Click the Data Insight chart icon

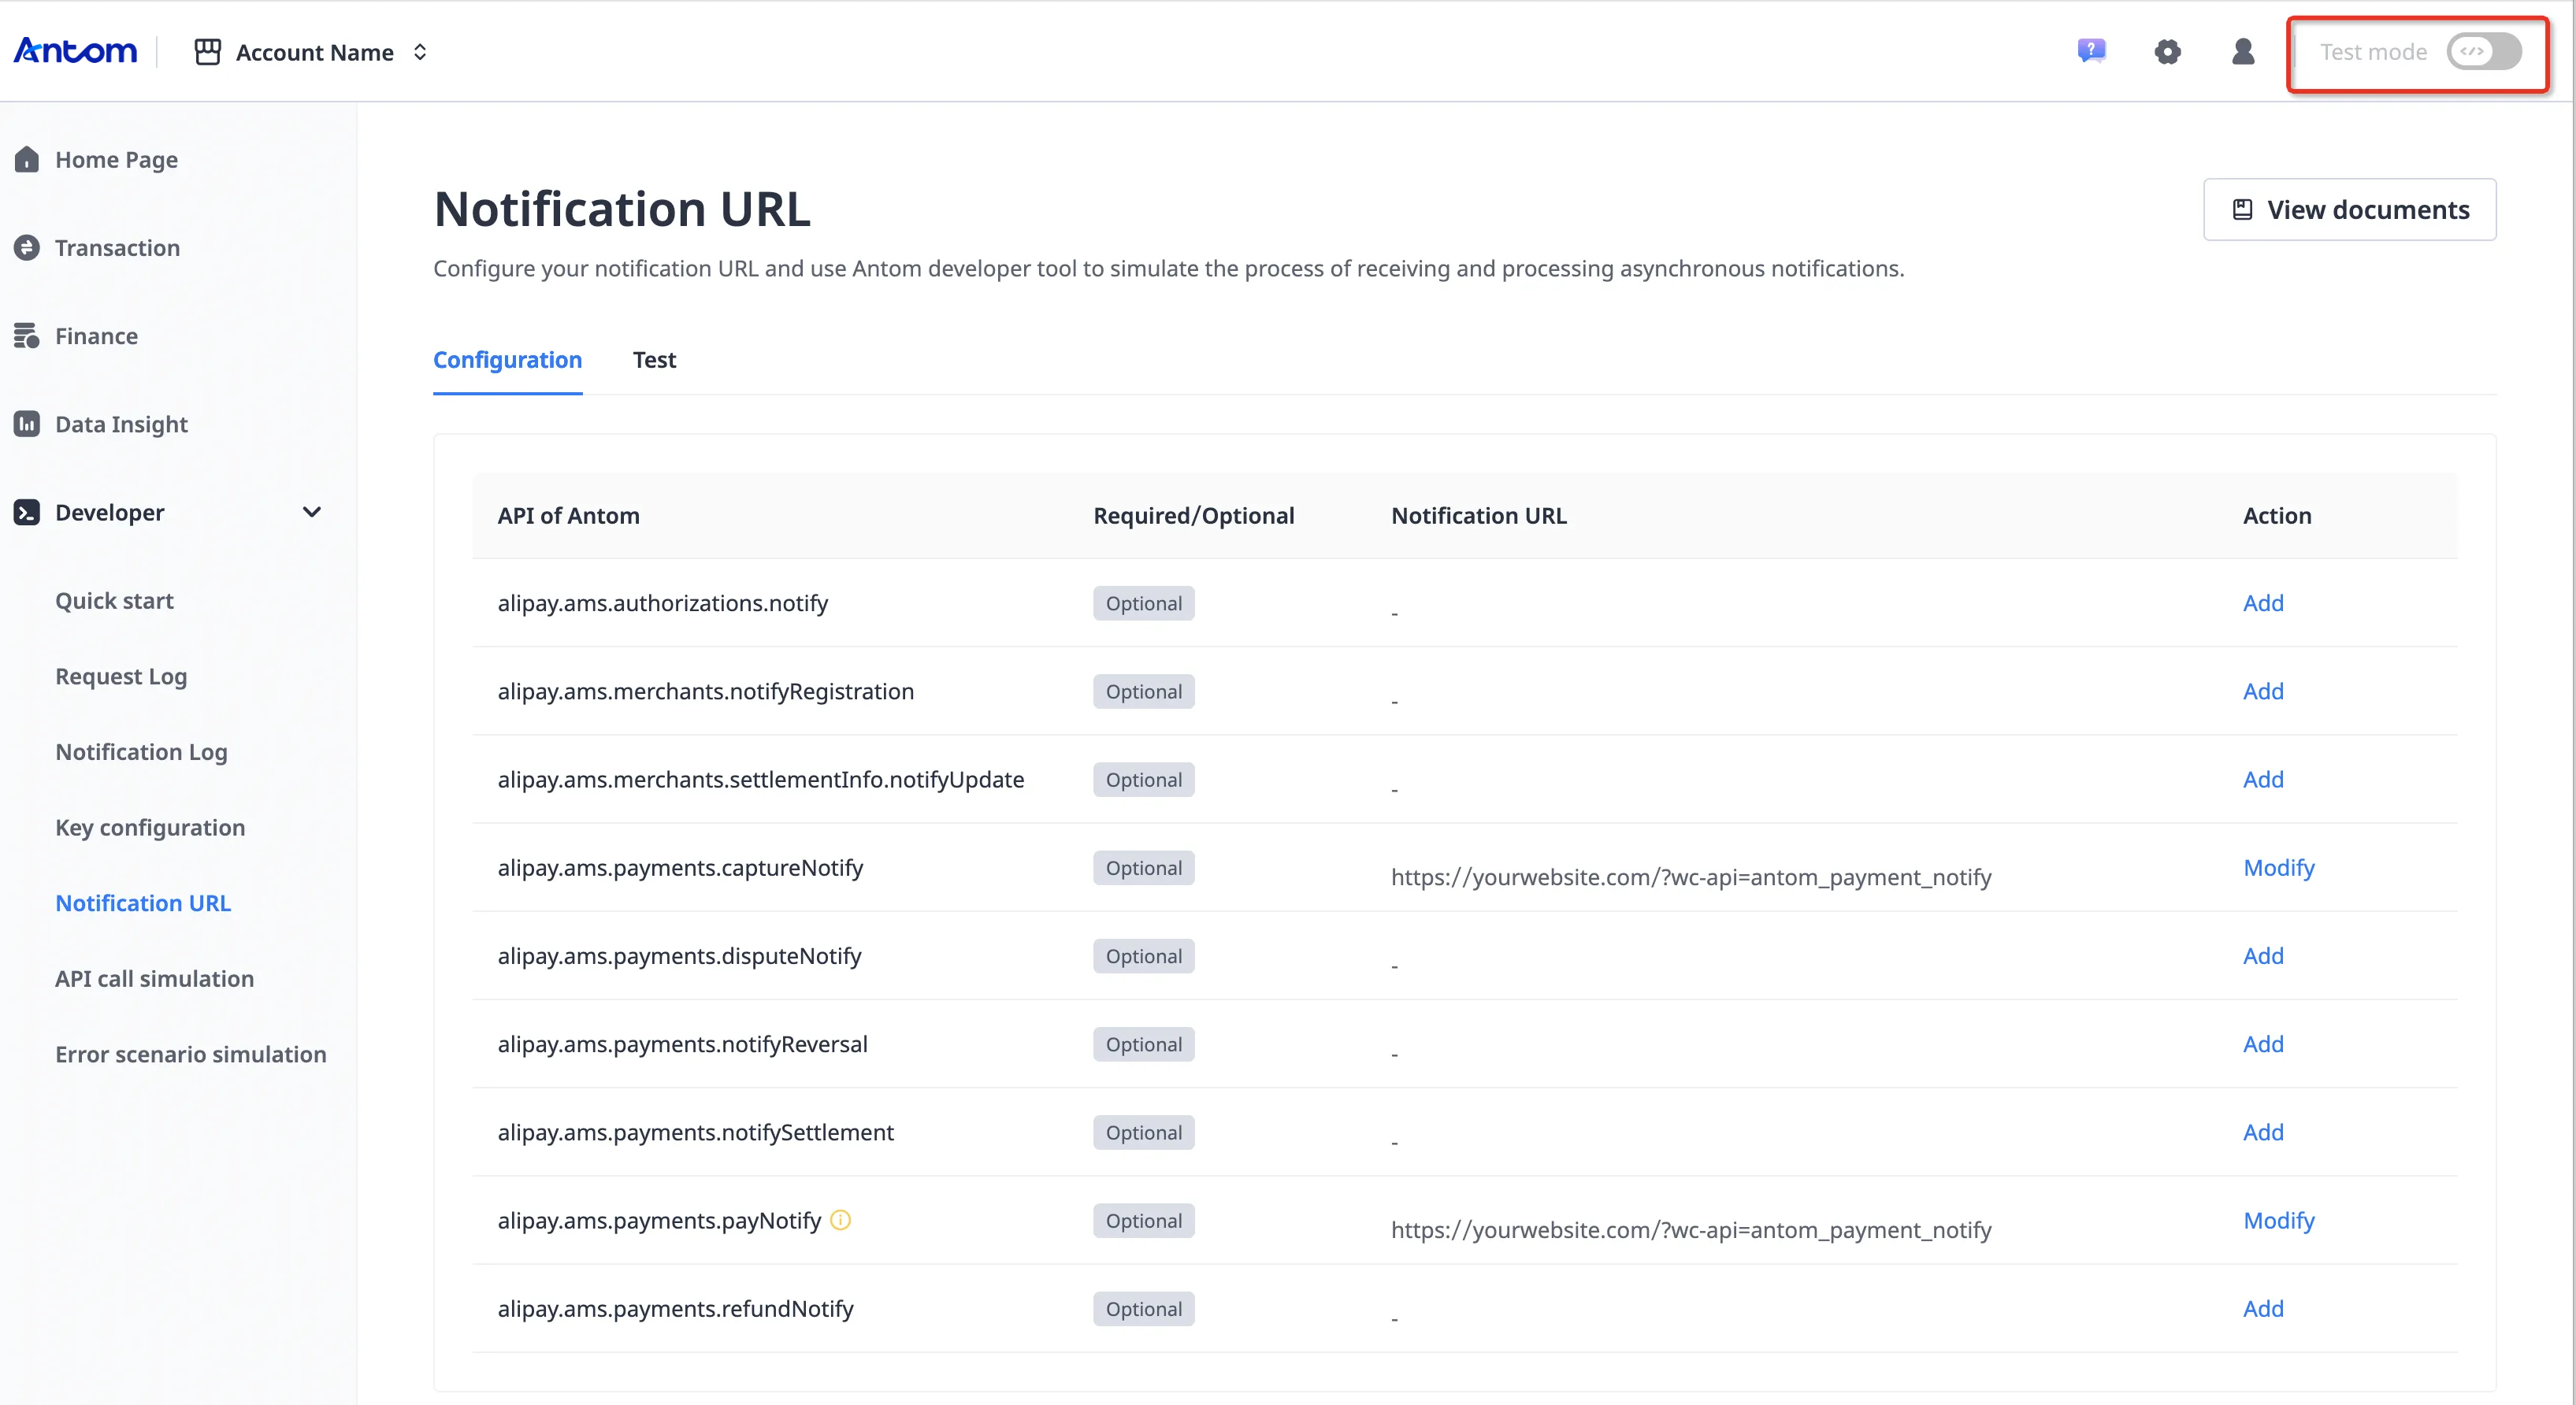[27, 424]
